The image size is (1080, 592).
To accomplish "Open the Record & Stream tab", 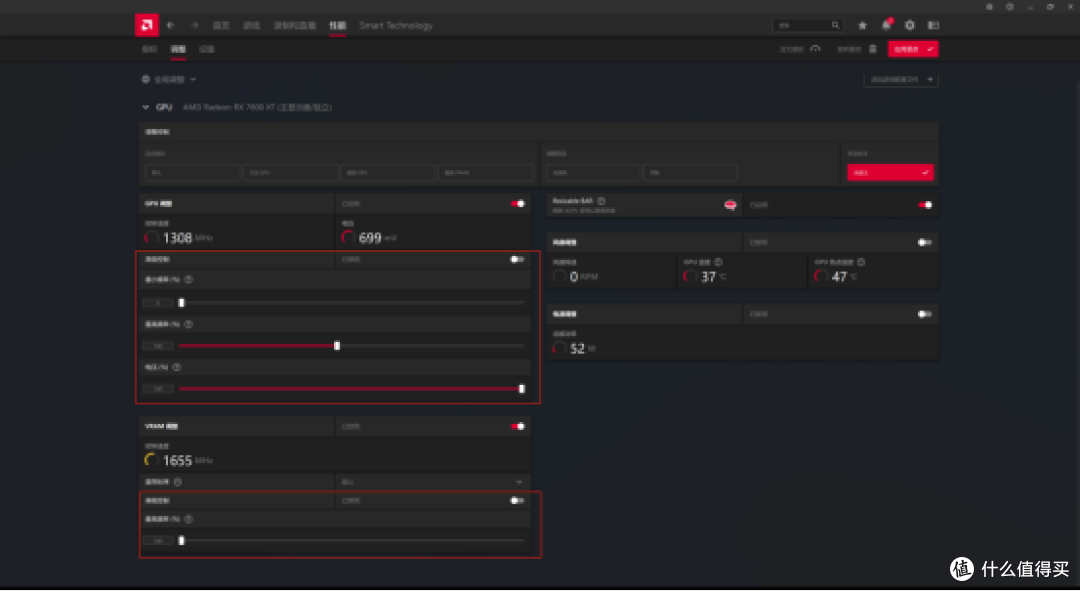I will (x=295, y=25).
